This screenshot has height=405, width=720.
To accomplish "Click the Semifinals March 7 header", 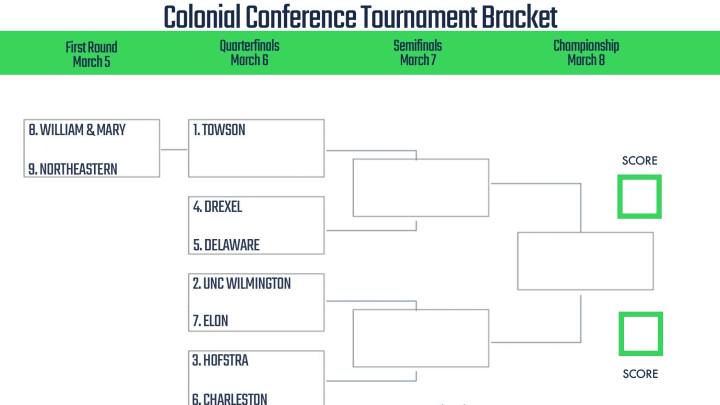I will click(418, 53).
